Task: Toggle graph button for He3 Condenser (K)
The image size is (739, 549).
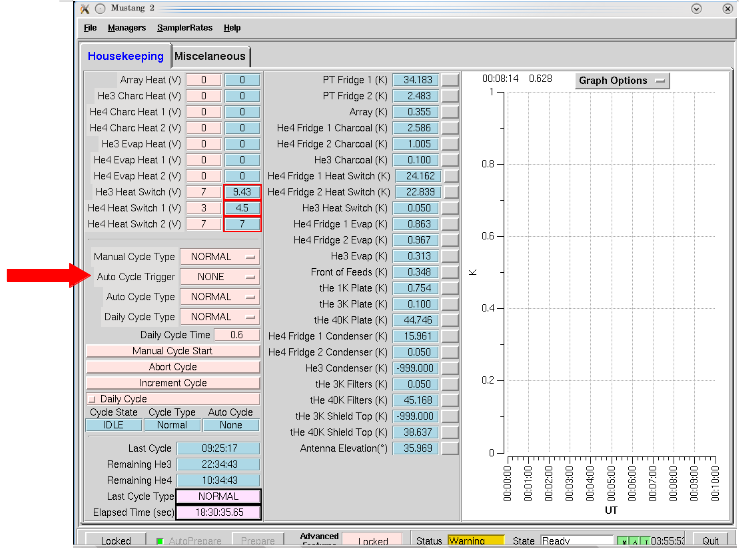Action: (450, 369)
